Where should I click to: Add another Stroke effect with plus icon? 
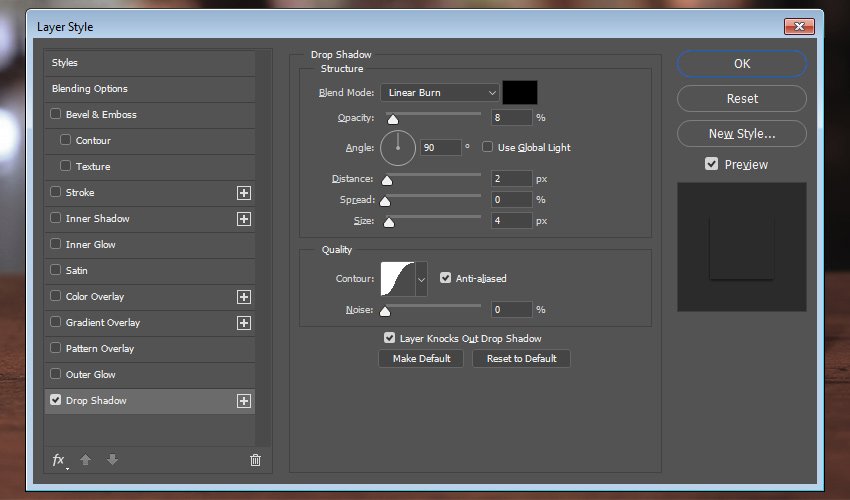tap(244, 193)
